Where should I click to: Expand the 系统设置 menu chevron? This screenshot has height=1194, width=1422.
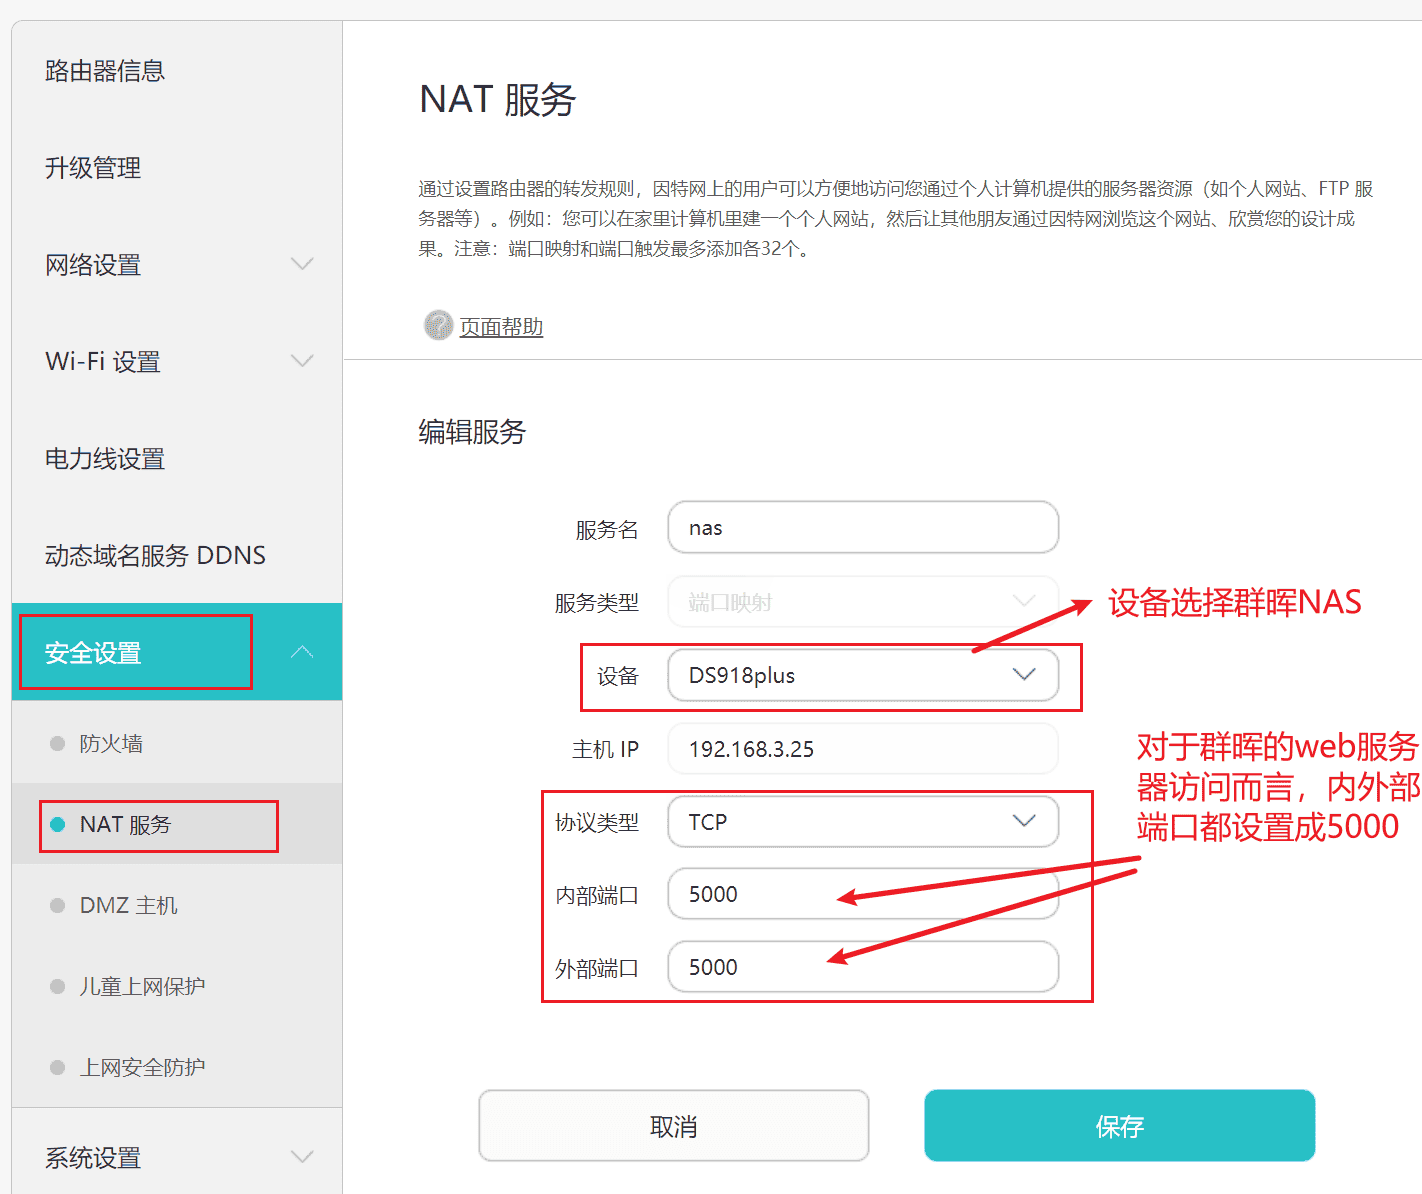(301, 1157)
